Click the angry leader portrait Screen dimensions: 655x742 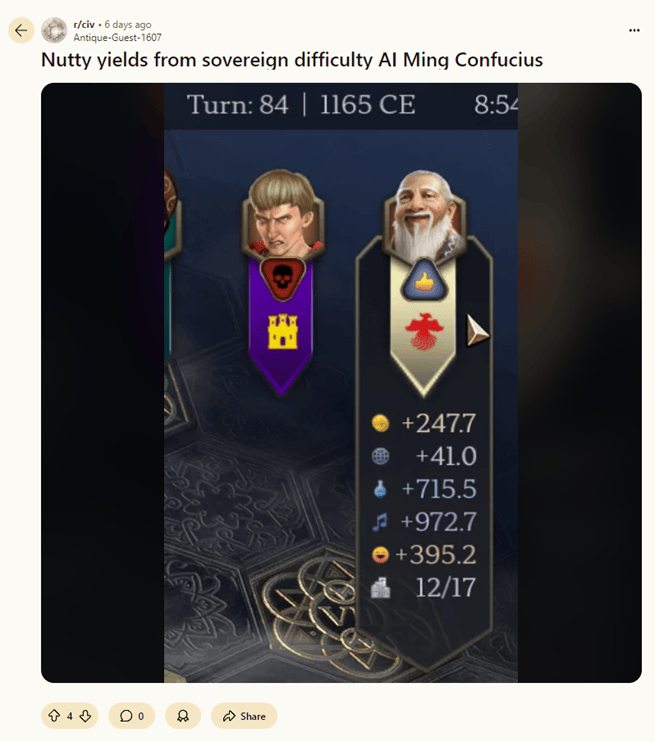[x=283, y=213]
